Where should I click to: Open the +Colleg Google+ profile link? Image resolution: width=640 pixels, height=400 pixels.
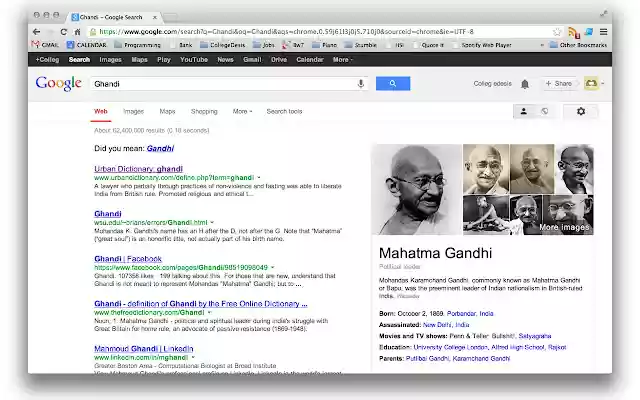(47, 60)
